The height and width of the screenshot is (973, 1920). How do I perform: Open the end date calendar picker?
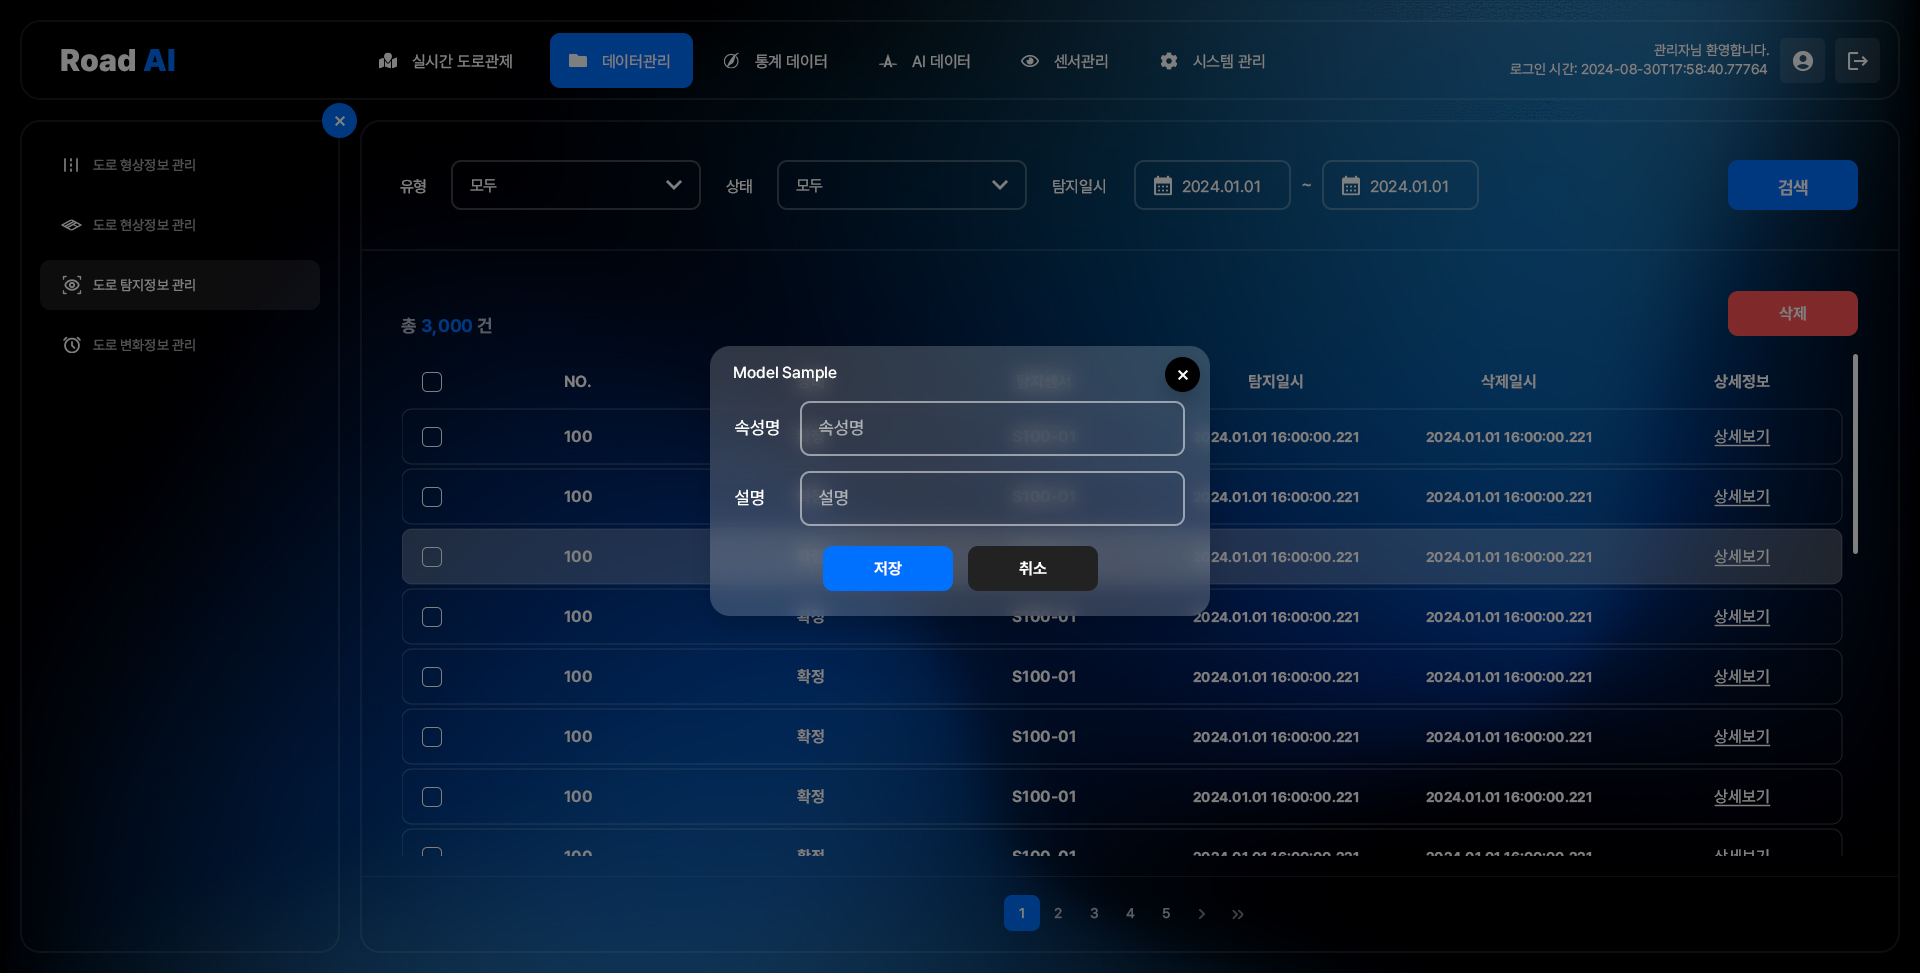tap(1400, 186)
